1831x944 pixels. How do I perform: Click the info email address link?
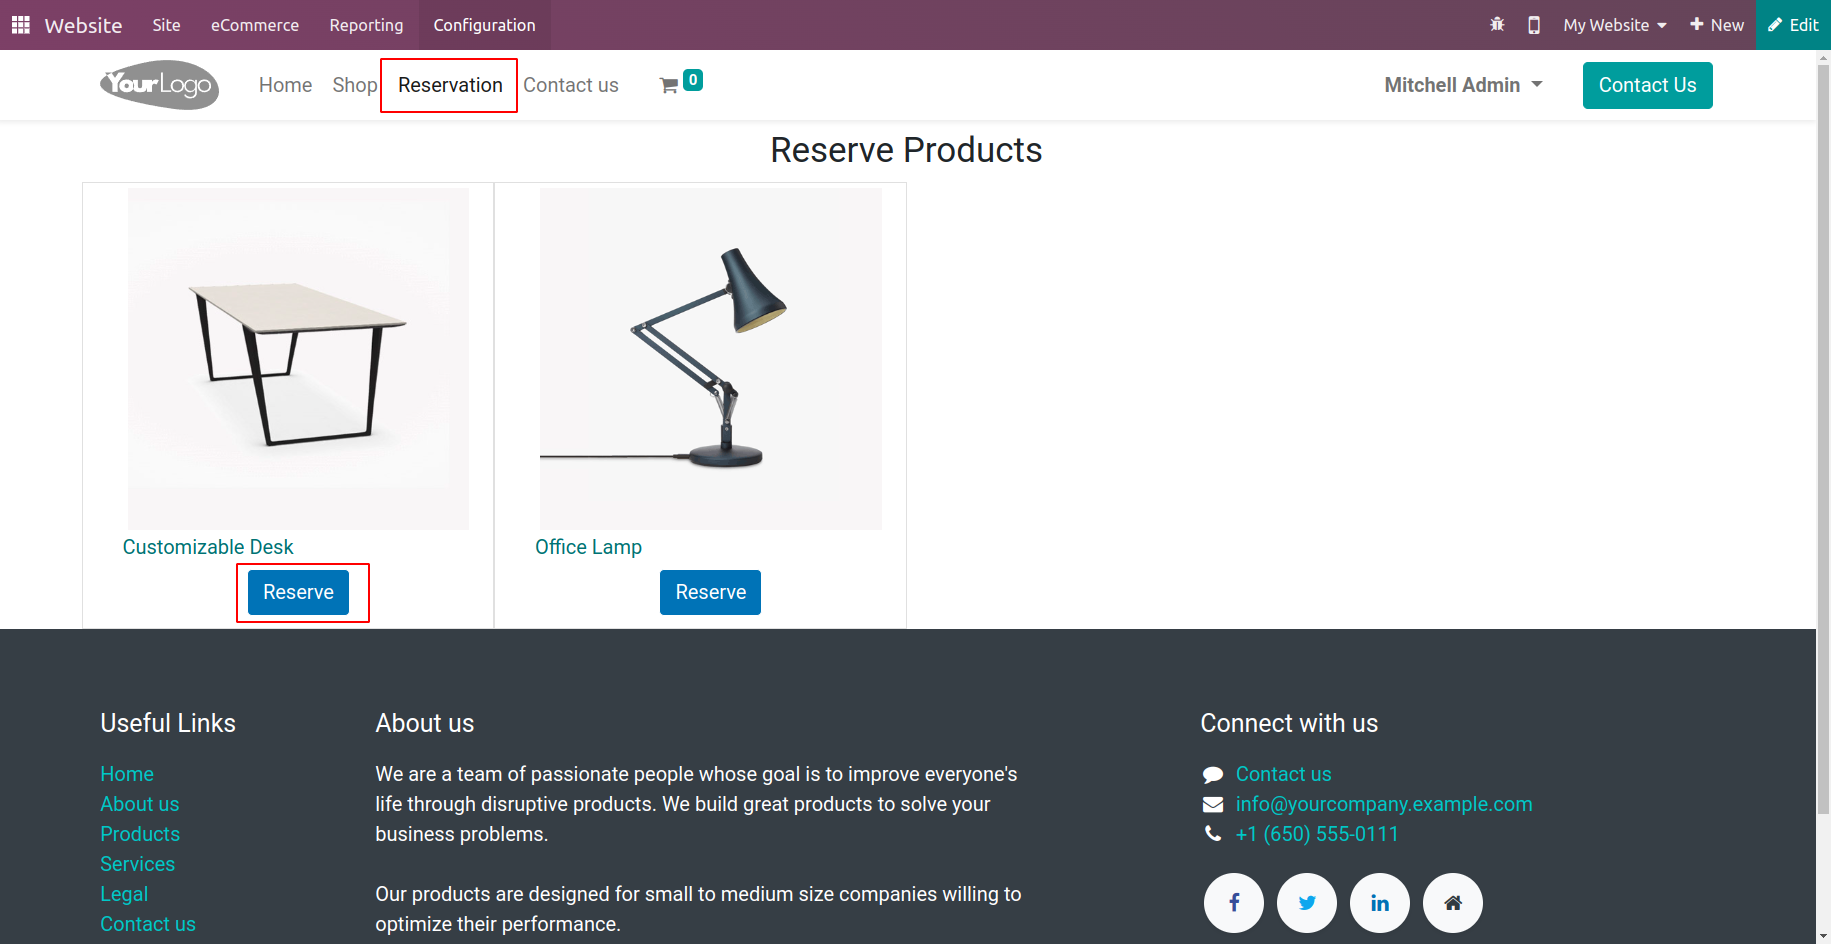pyautogui.click(x=1383, y=804)
